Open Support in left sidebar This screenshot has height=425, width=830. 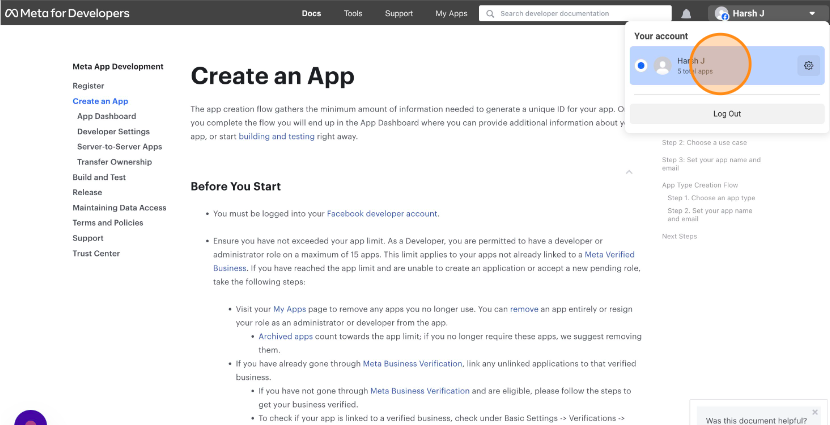88,238
